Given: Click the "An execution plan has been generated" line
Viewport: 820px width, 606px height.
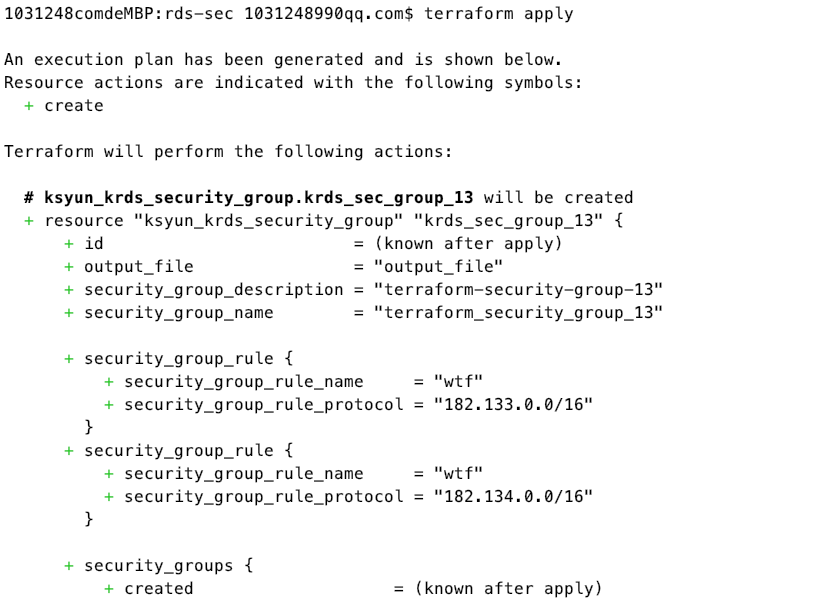Looking at the screenshot, I should 283,60.
